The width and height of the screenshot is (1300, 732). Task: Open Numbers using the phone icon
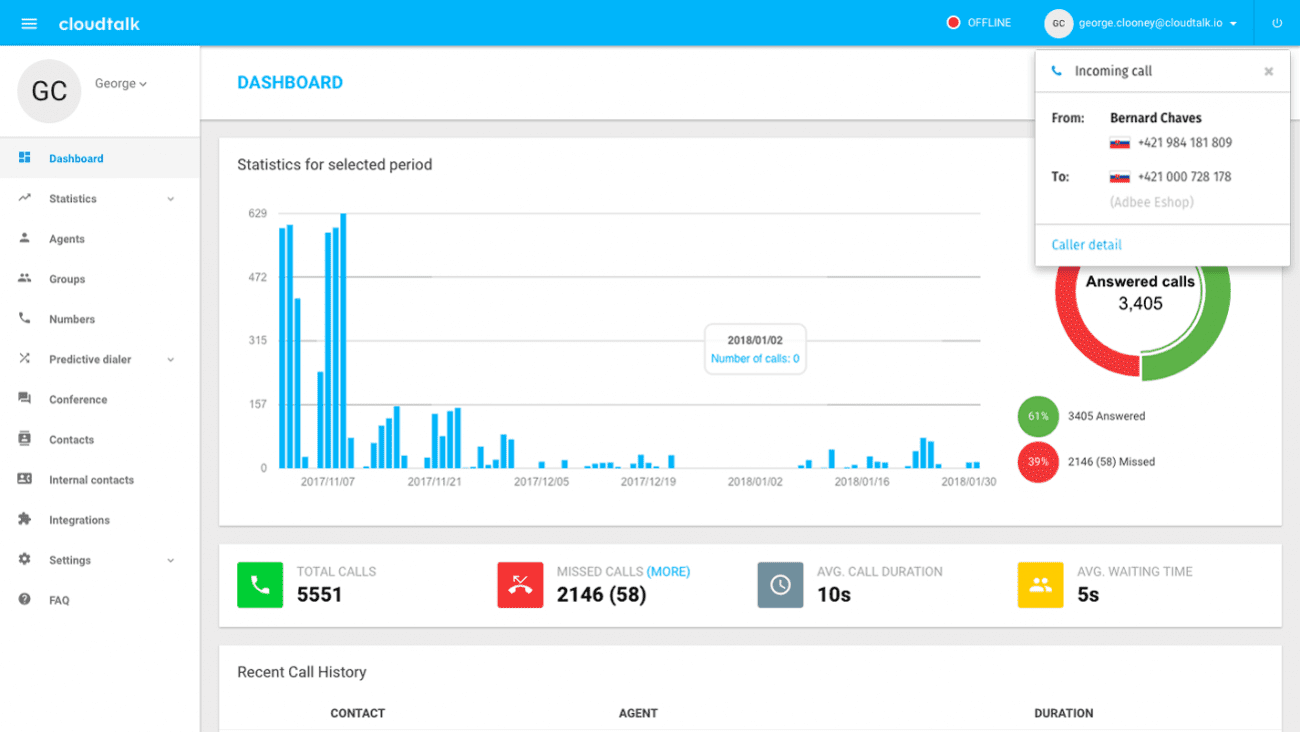coord(23,318)
